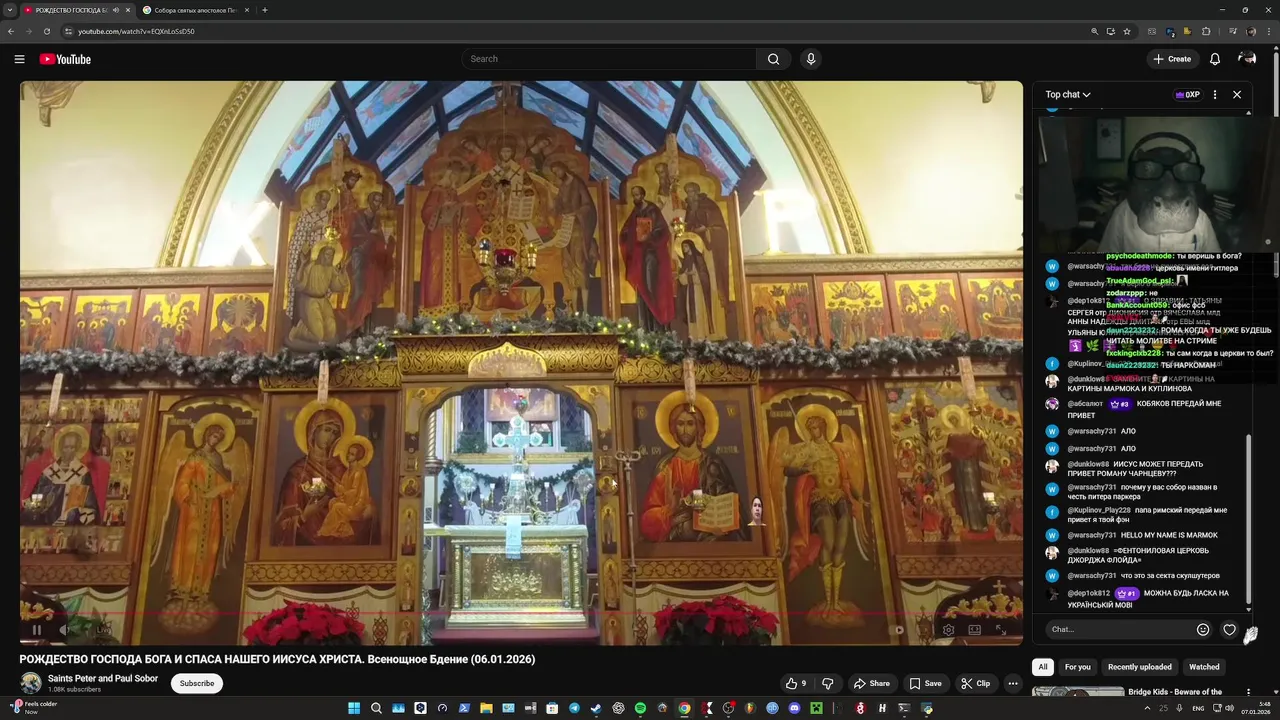Dislike the video
The height and width of the screenshot is (720, 1280).
point(828,683)
